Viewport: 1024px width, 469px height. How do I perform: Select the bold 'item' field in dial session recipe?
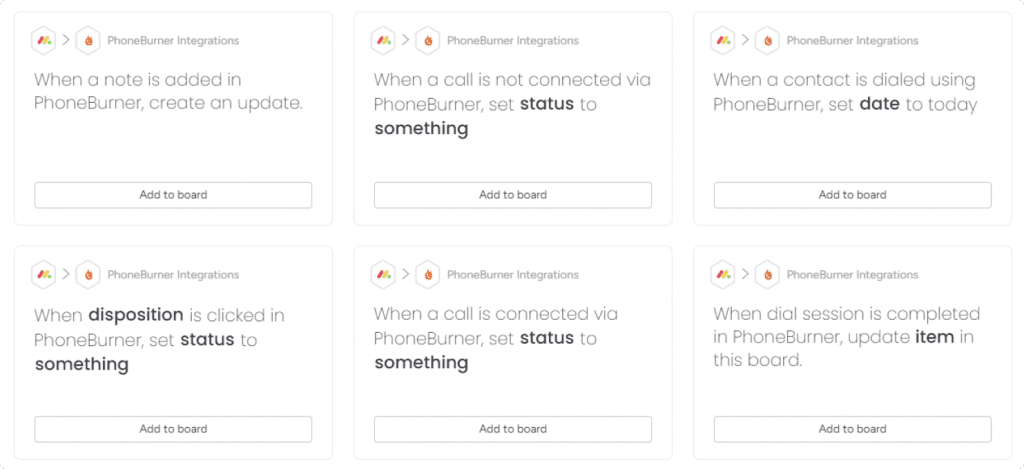[x=935, y=338]
